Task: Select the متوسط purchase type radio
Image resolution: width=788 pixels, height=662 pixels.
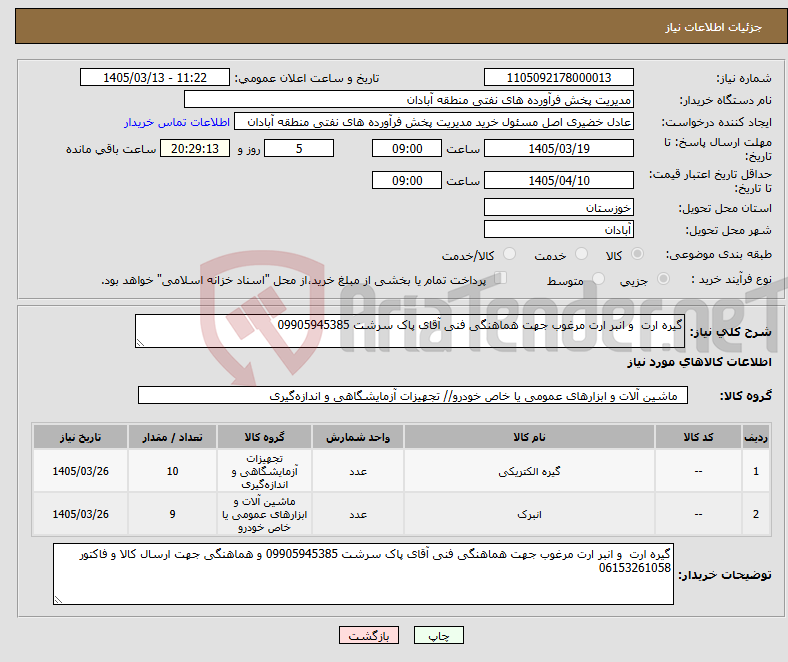Action: pyautogui.click(x=598, y=278)
